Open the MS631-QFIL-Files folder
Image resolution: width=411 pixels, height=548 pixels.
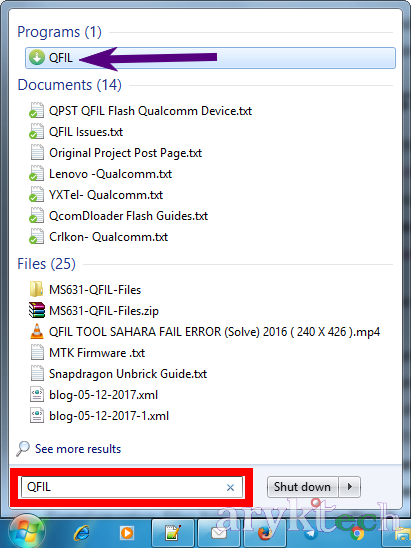[x=85, y=289]
